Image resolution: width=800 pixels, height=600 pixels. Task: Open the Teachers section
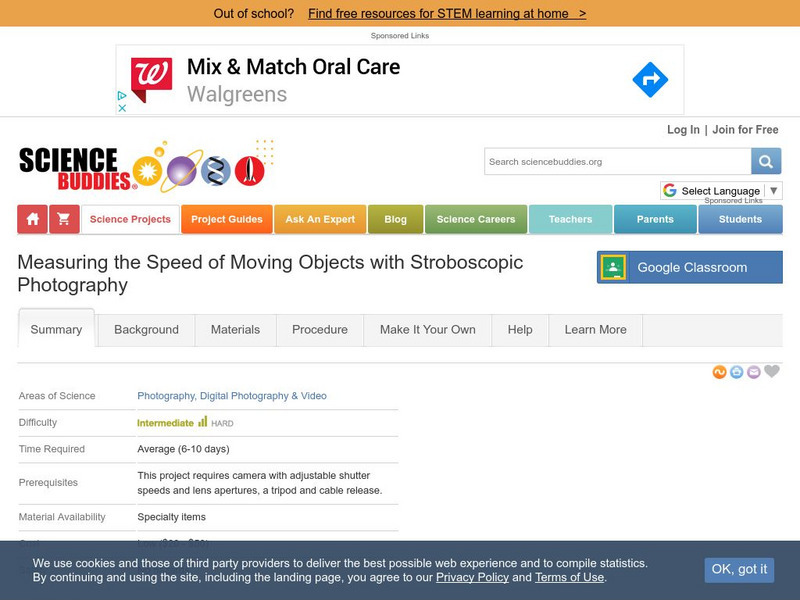570,219
